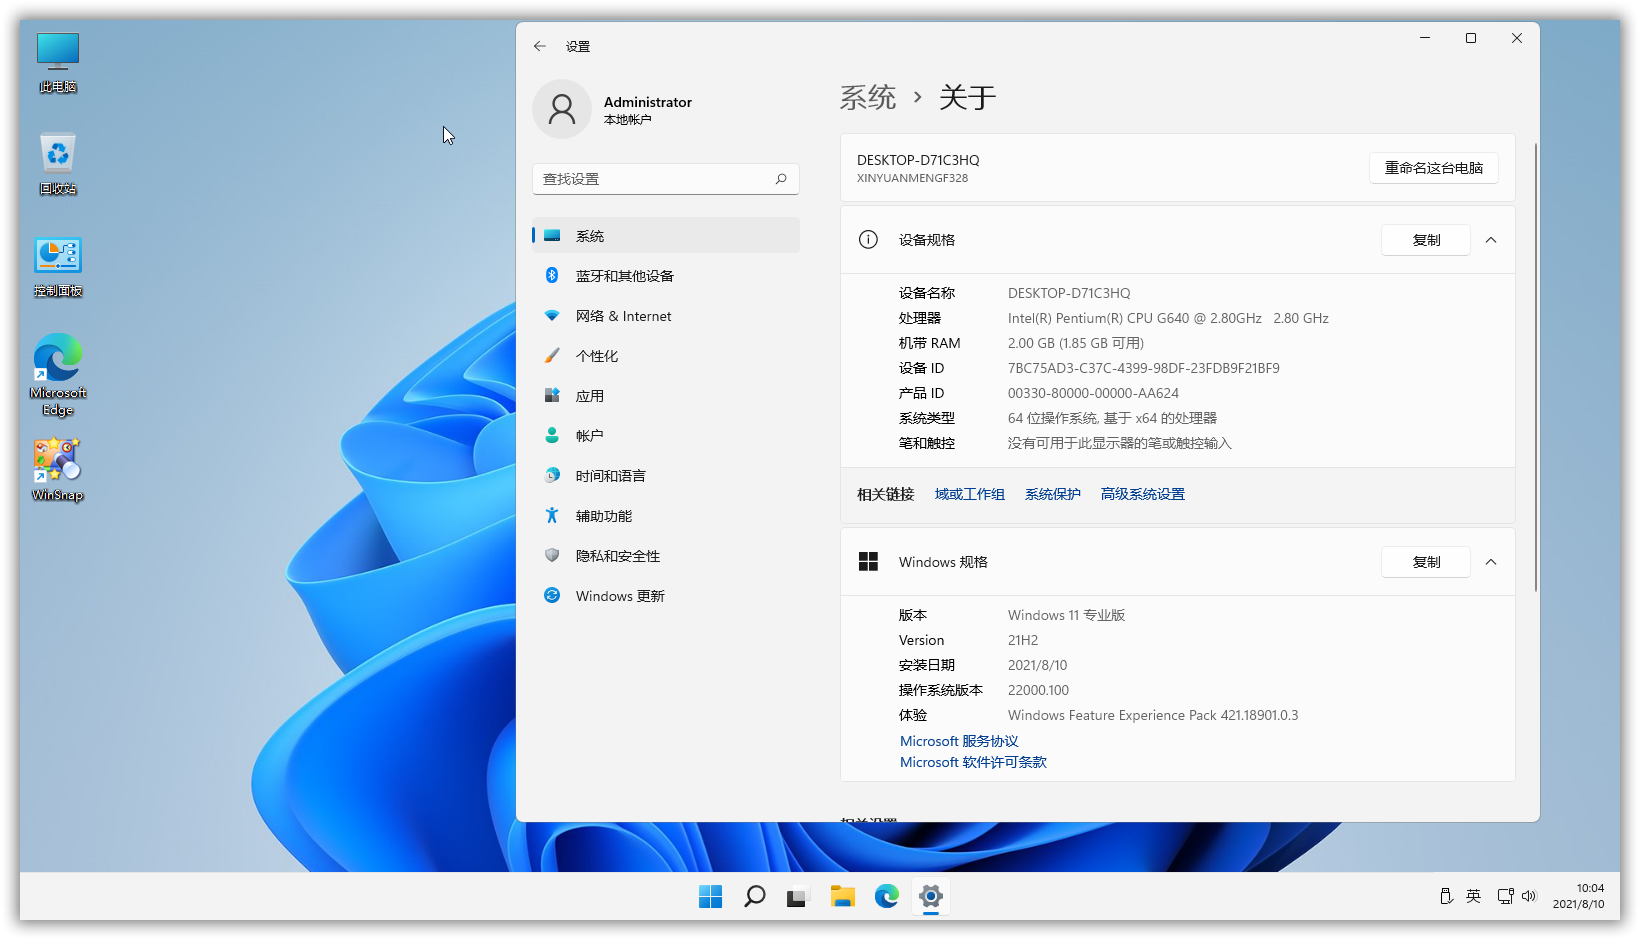Image resolution: width=1640 pixels, height=940 pixels.
Task: Select the 回收站 recycle bin icon
Action: click(58, 163)
